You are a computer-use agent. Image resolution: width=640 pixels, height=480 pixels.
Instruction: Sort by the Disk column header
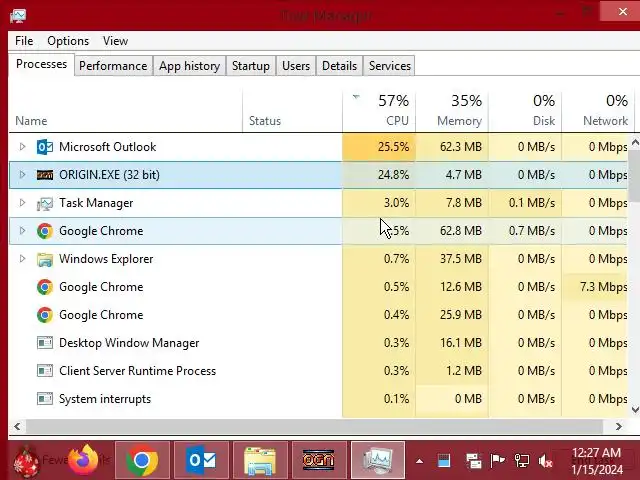[525, 111]
